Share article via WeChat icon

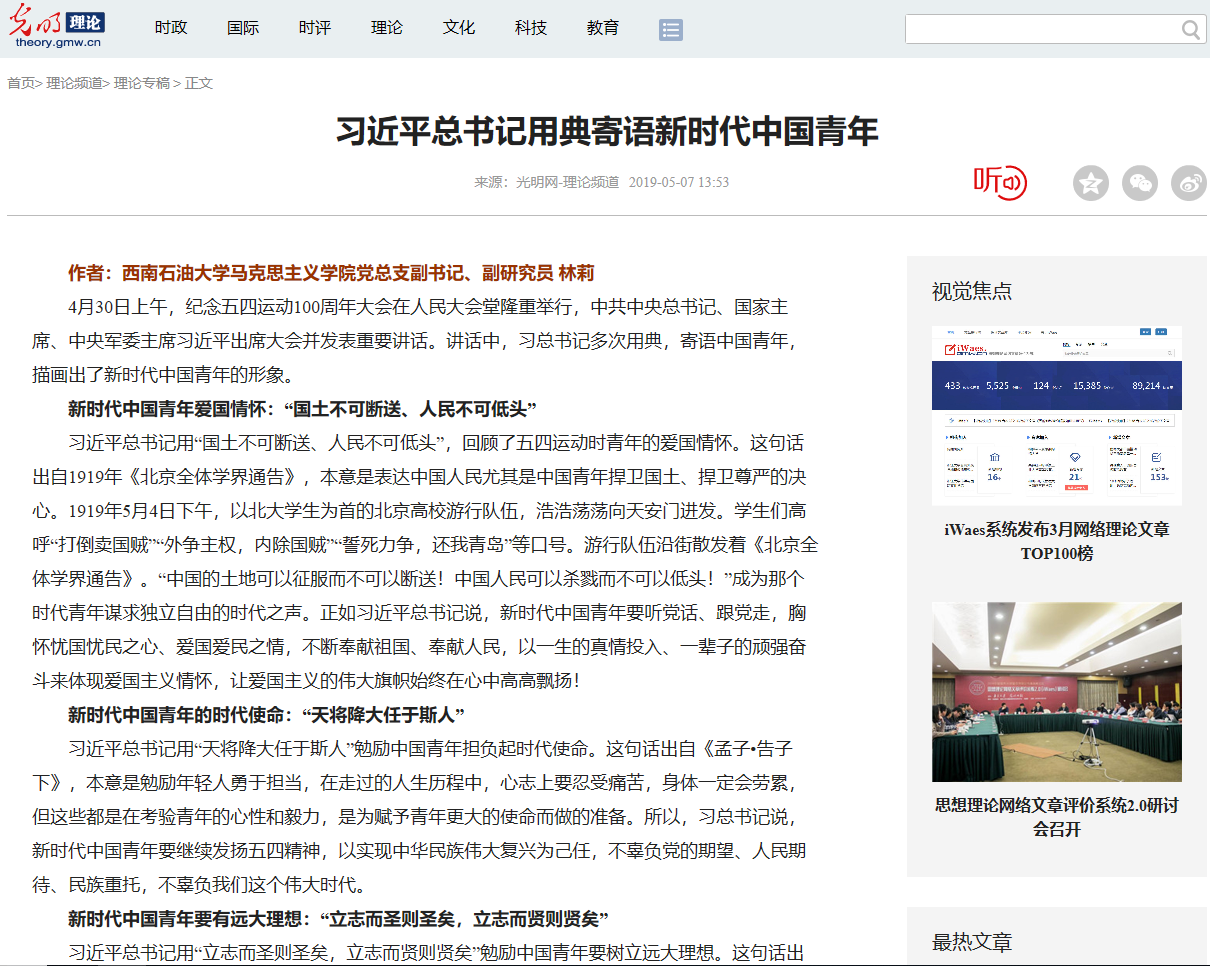[1140, 183]
